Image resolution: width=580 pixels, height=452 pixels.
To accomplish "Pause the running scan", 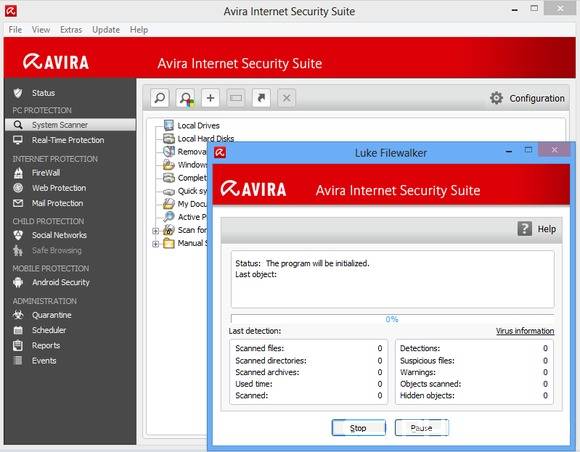I will pyautogui.click(x=422, y=428).
